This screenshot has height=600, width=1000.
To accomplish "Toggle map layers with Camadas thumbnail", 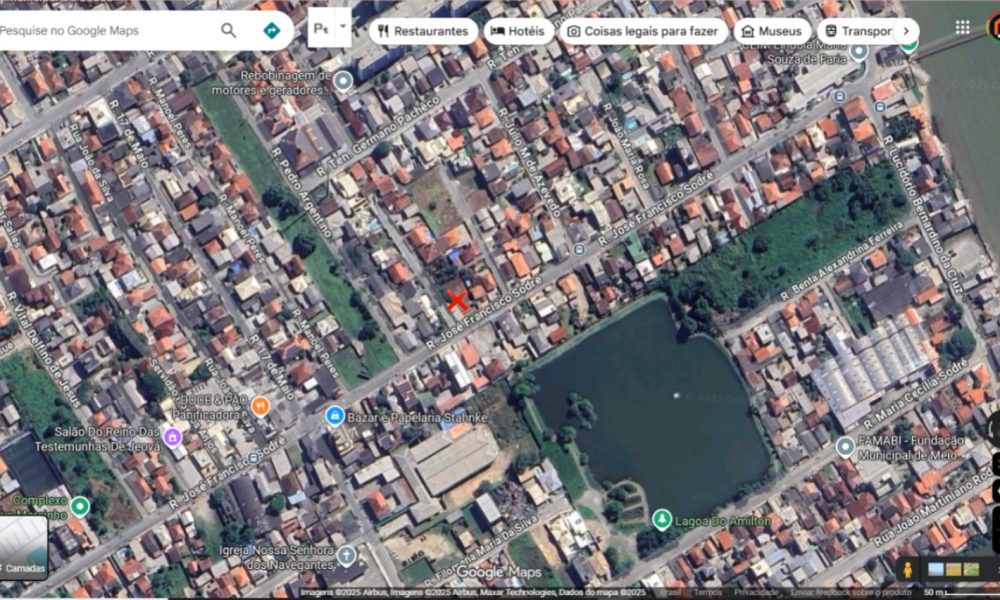I will pyautogui.click(x=24, y=548).
